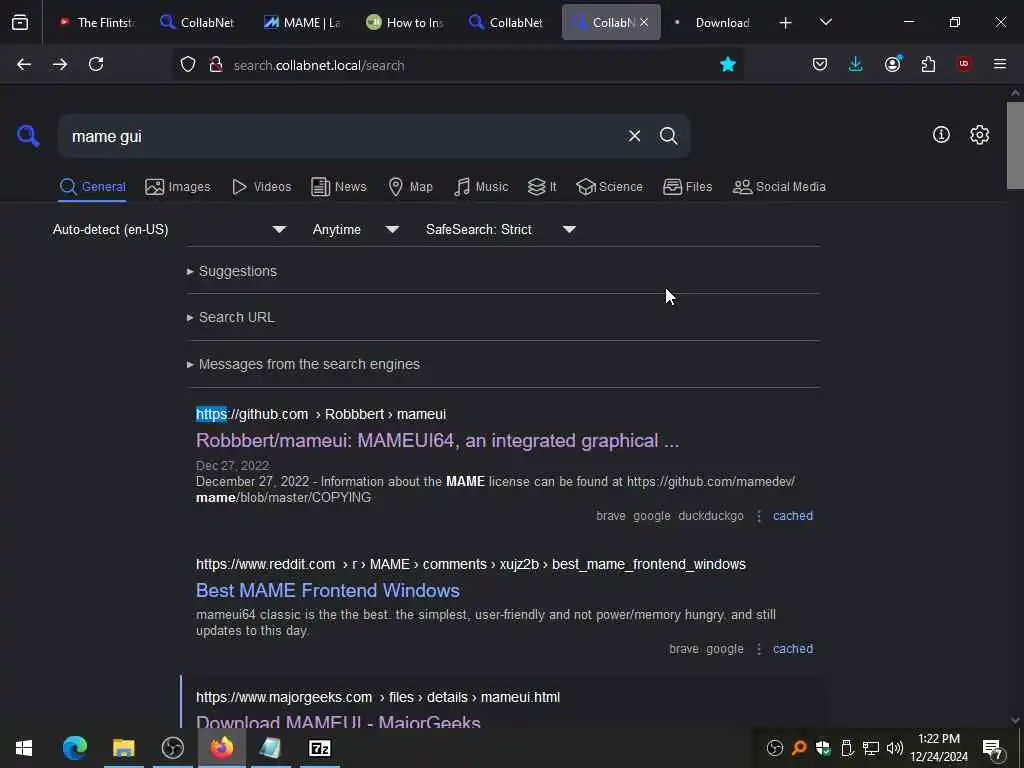This screenshot has width=1024, height=768.
Task: Open the Windows Start menu
Action: pos(24,748)
